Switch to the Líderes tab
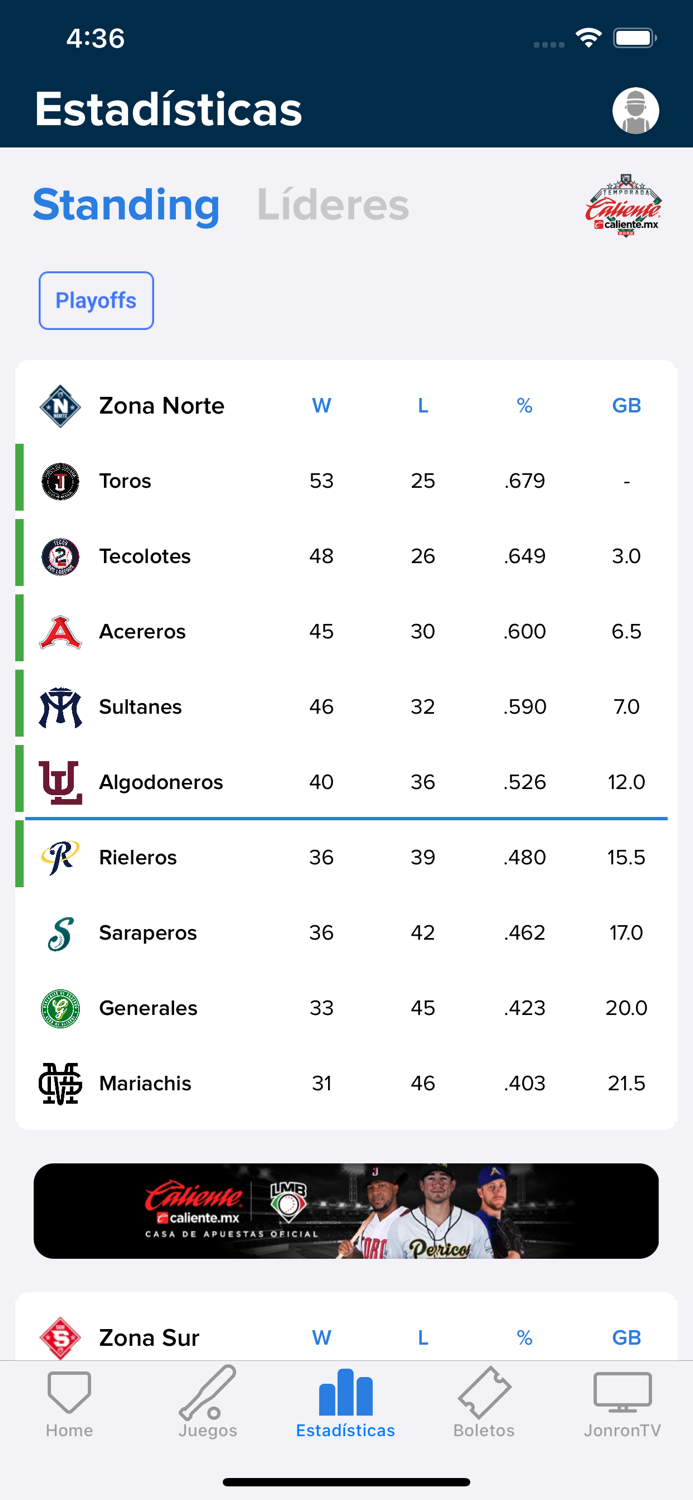The image size is (693, 1500). (x=333, y=205)
